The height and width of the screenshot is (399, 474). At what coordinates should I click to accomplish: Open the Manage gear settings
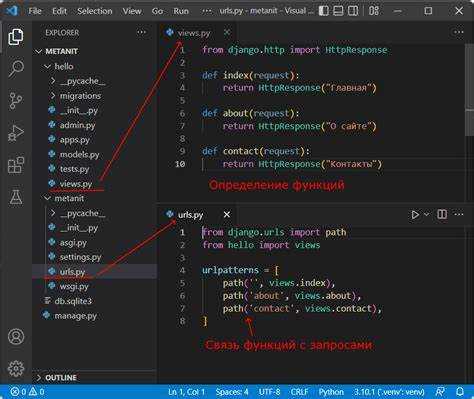tap(16, 369)
